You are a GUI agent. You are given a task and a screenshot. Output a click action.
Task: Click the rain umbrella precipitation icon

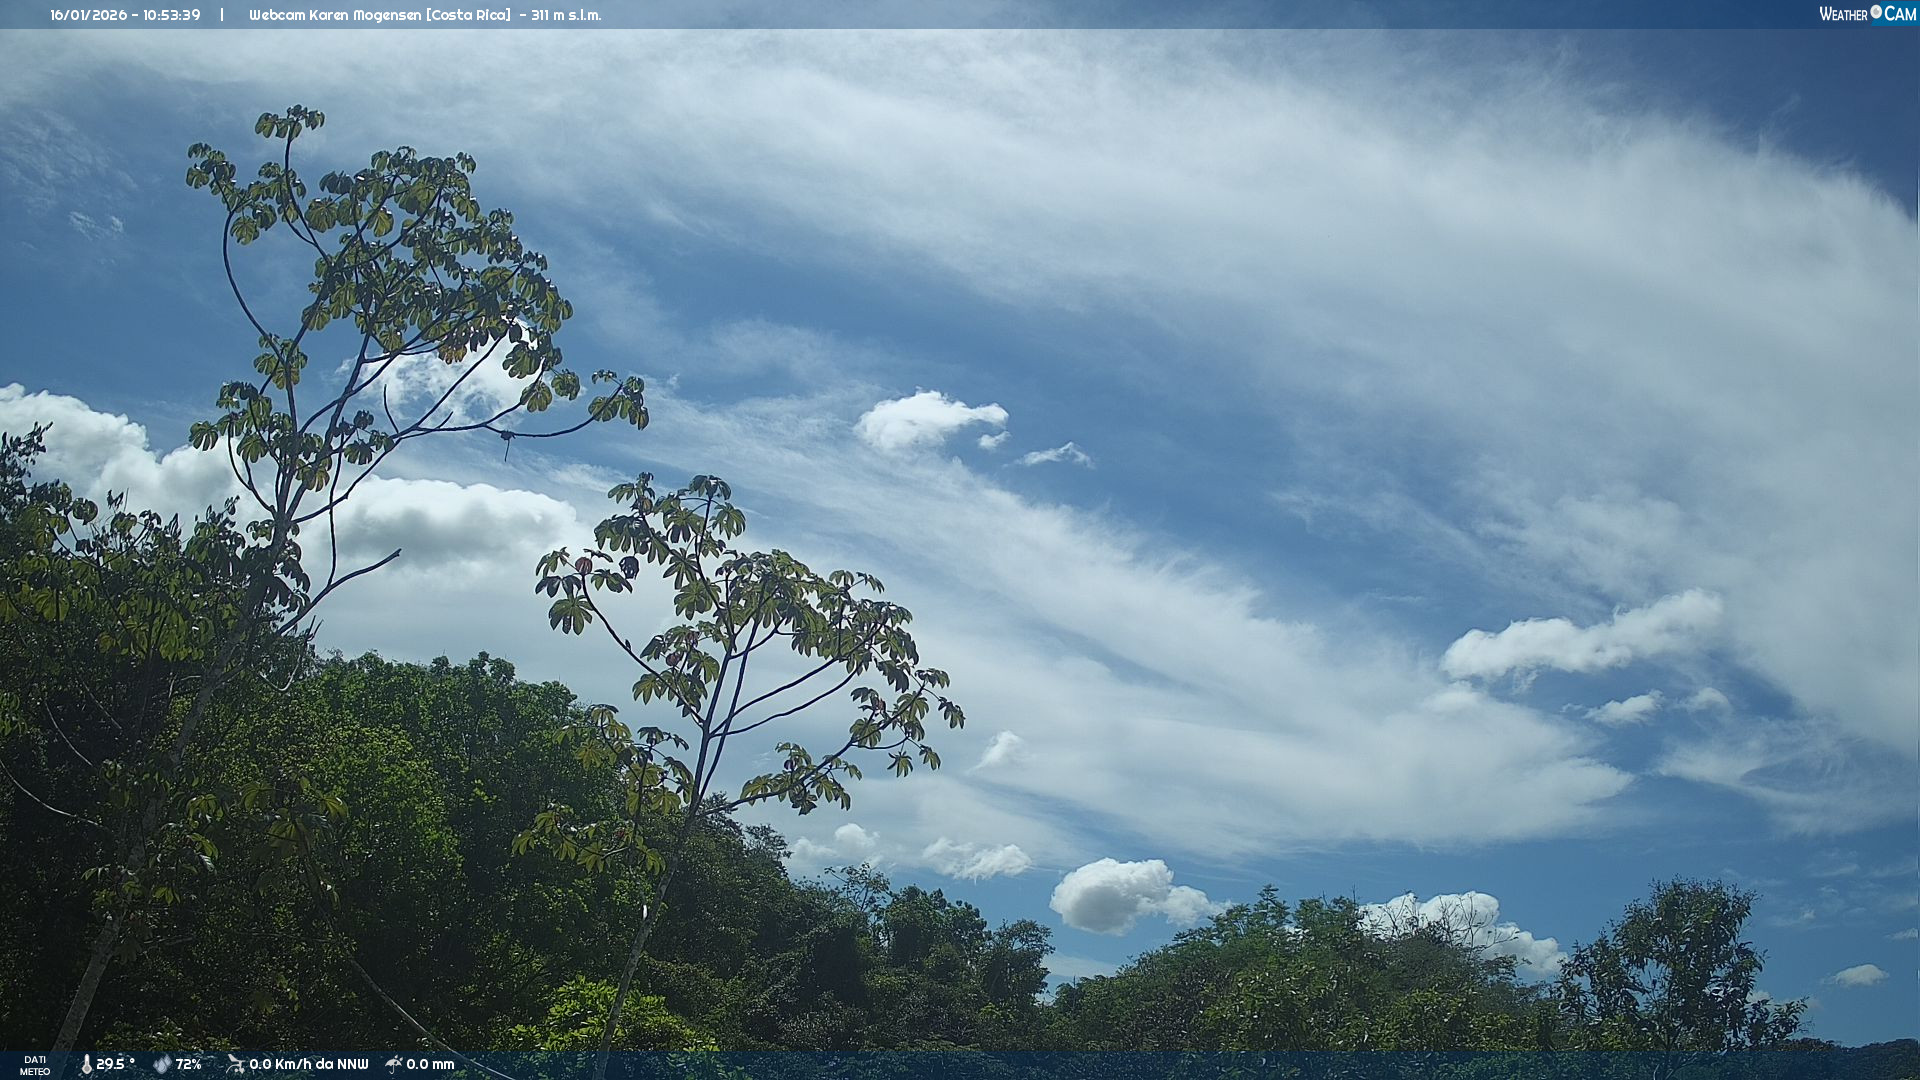click(x=394, y=1064)
